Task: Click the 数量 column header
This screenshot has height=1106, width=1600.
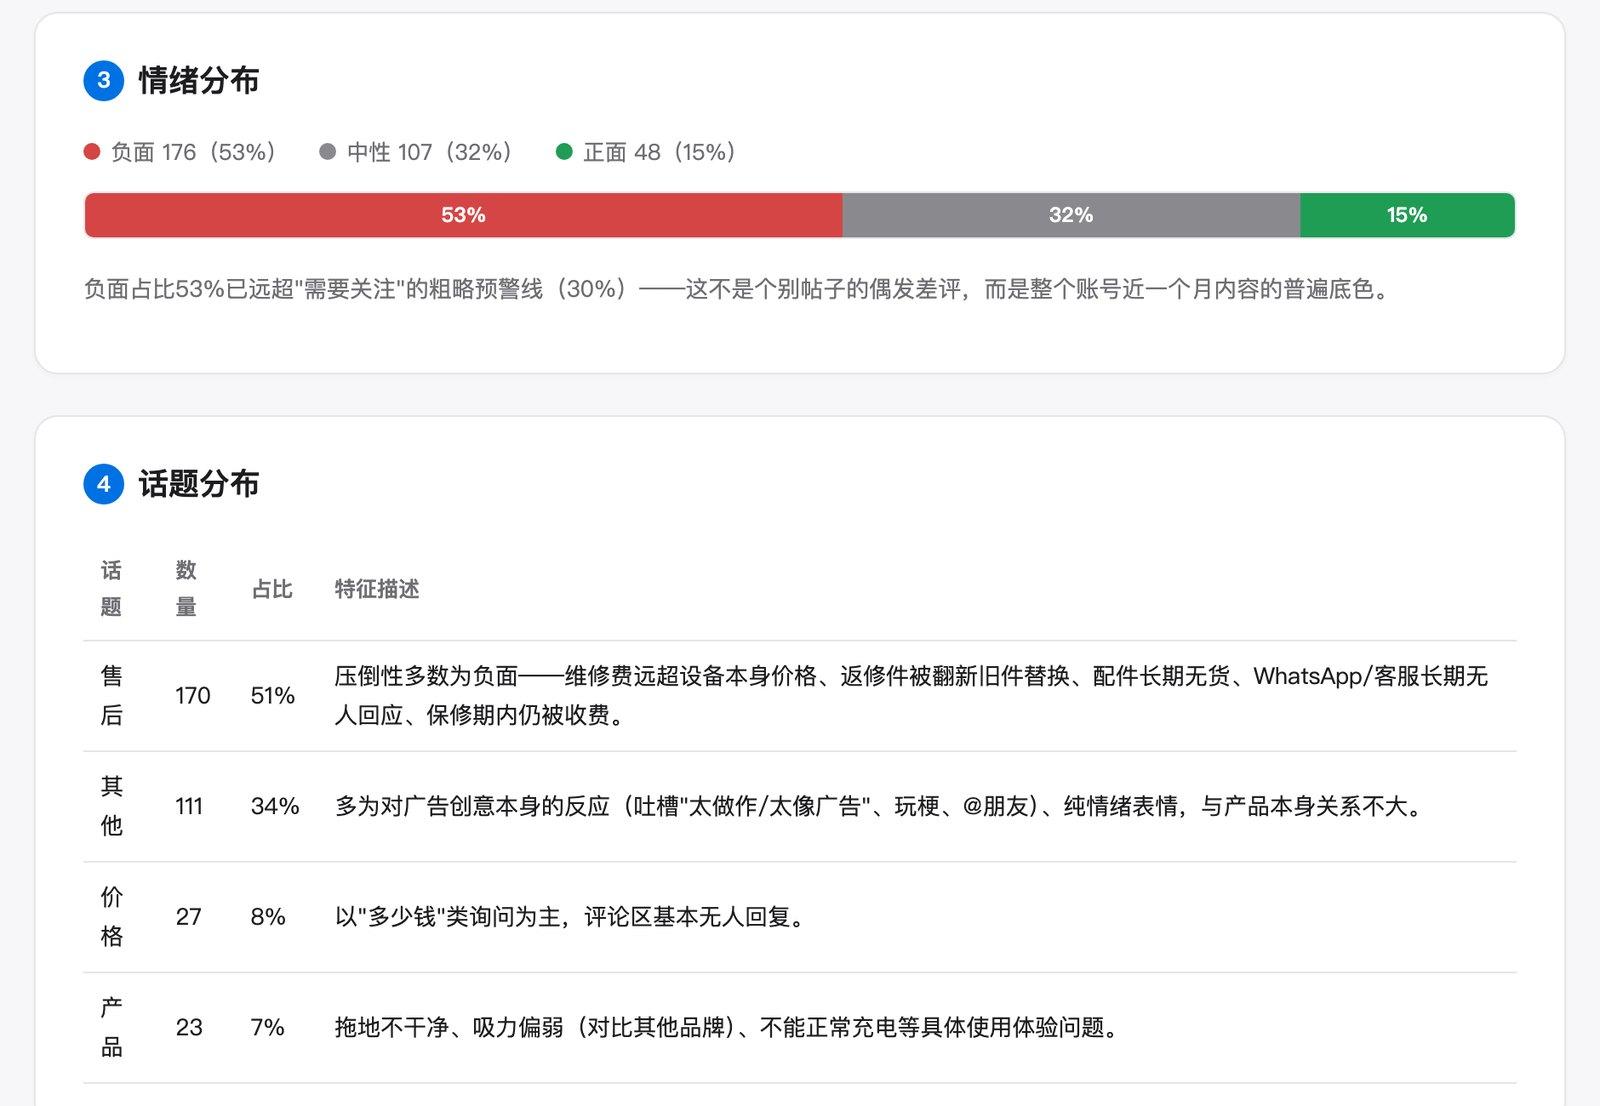Action: (186, 589)
